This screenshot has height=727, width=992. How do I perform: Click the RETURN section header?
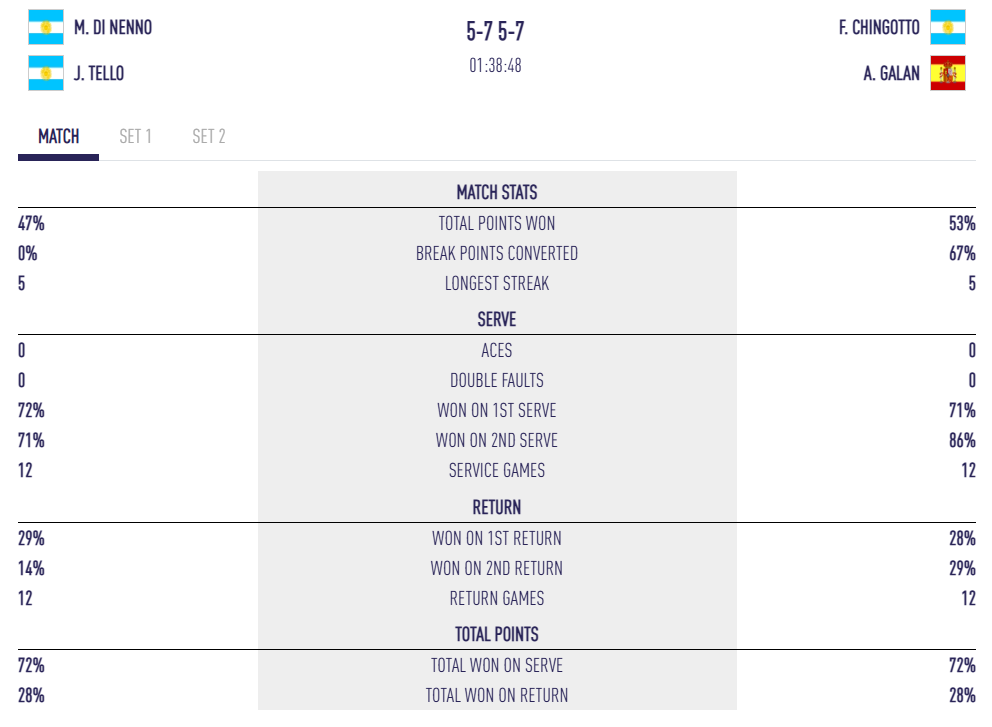(x=497, y=507)
